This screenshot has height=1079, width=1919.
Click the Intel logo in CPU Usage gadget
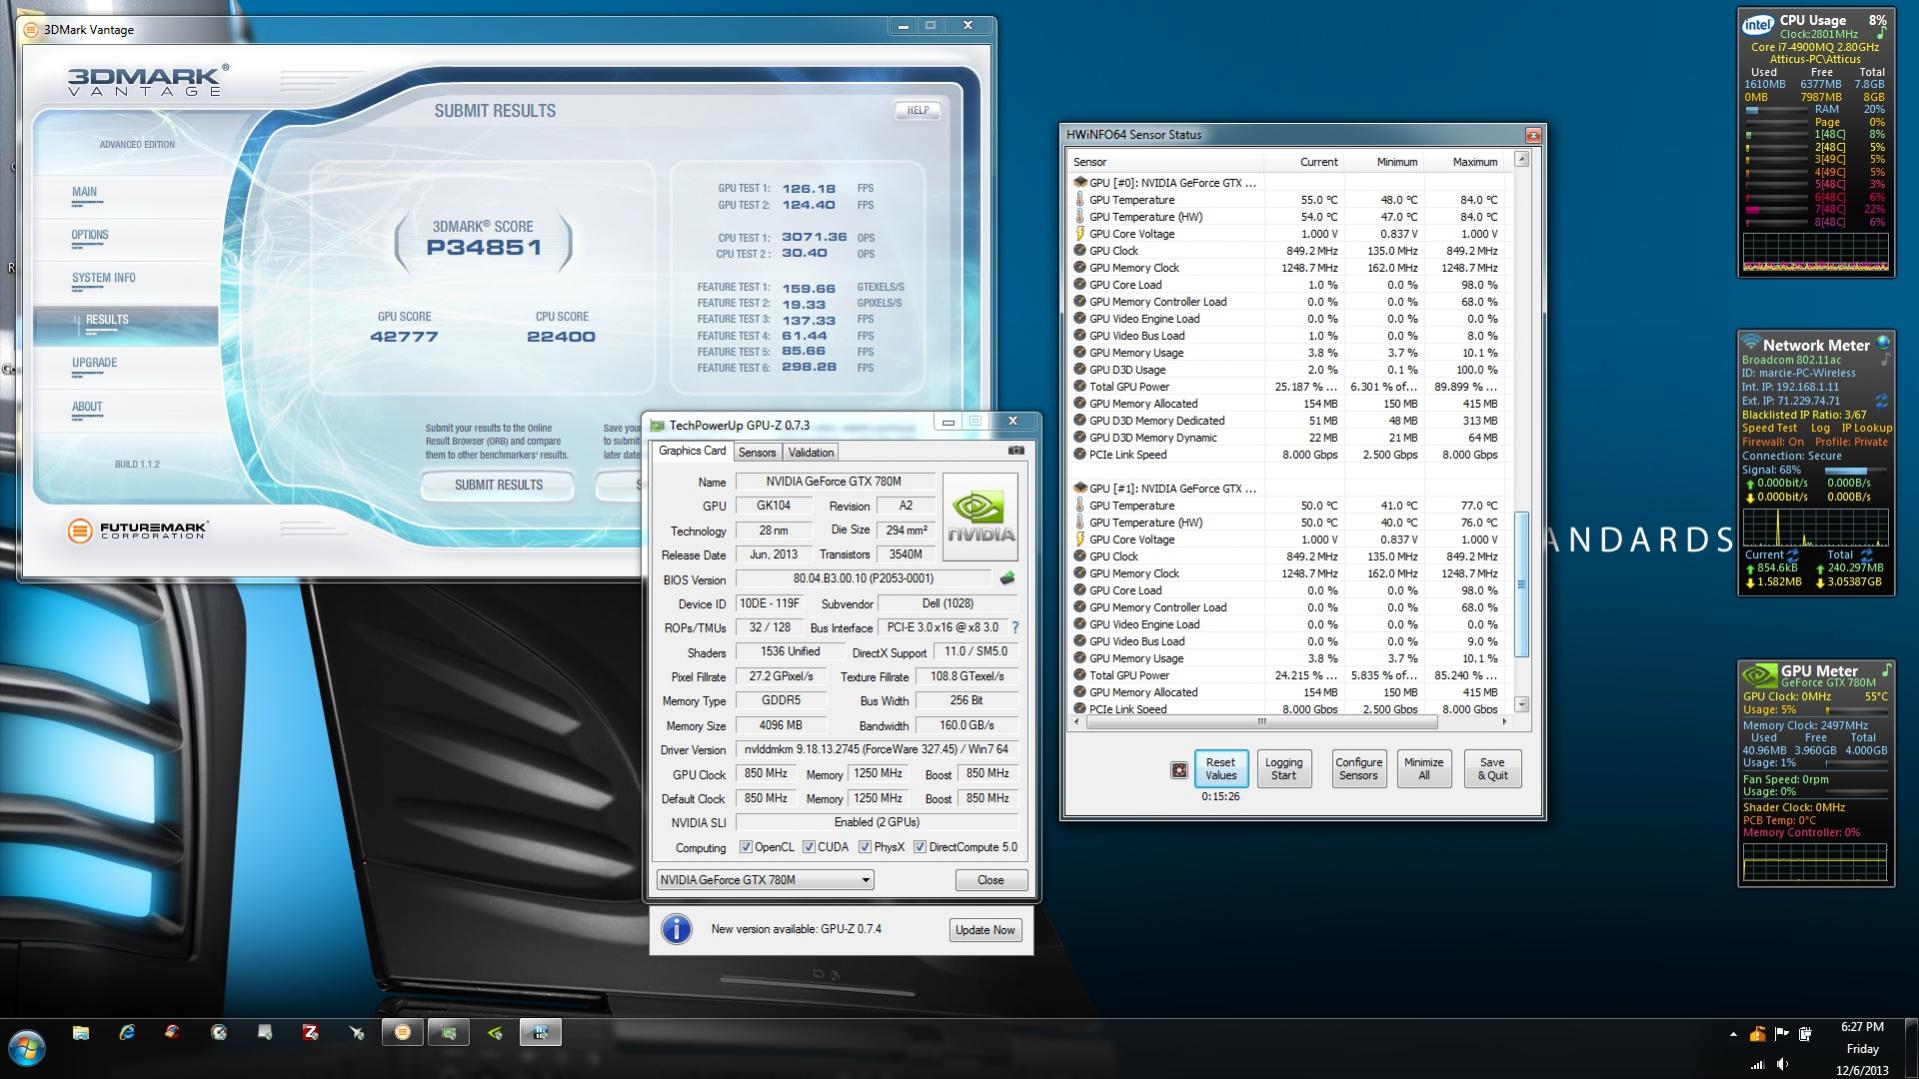(1758, 25)
